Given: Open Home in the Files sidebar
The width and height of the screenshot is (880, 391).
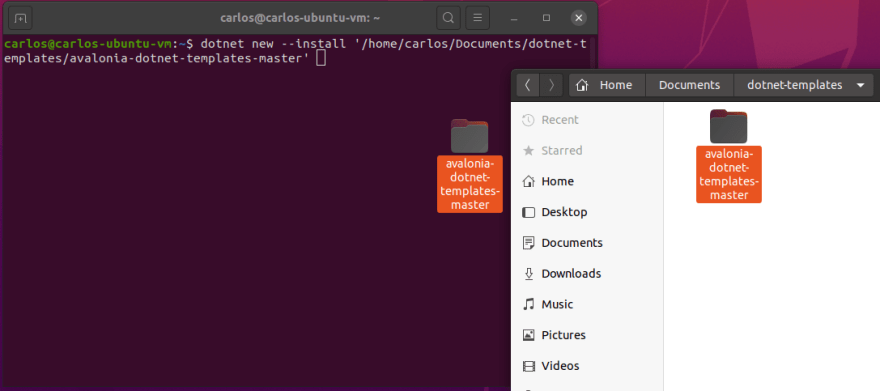Looking at the screenshot, I should pos(587,182).
